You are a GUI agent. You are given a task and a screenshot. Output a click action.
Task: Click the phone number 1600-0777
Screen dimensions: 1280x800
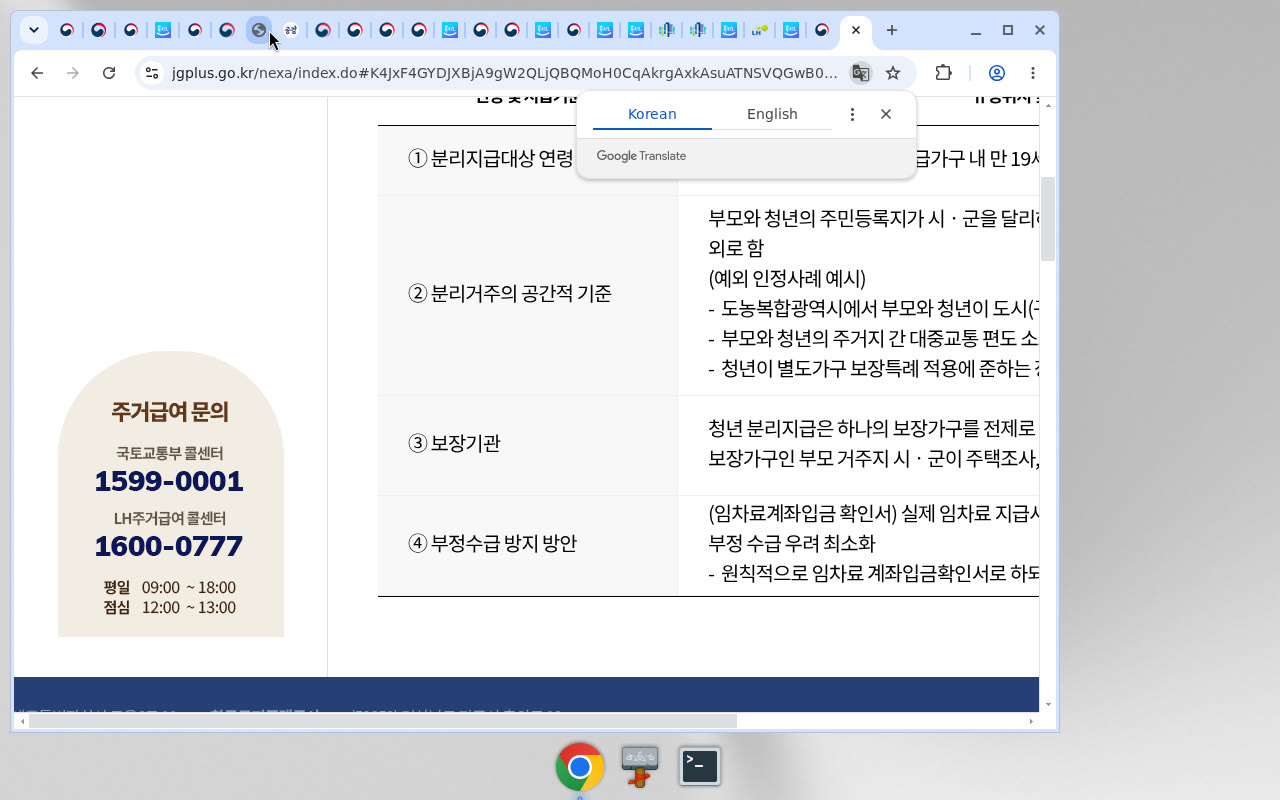click(169, 547)
